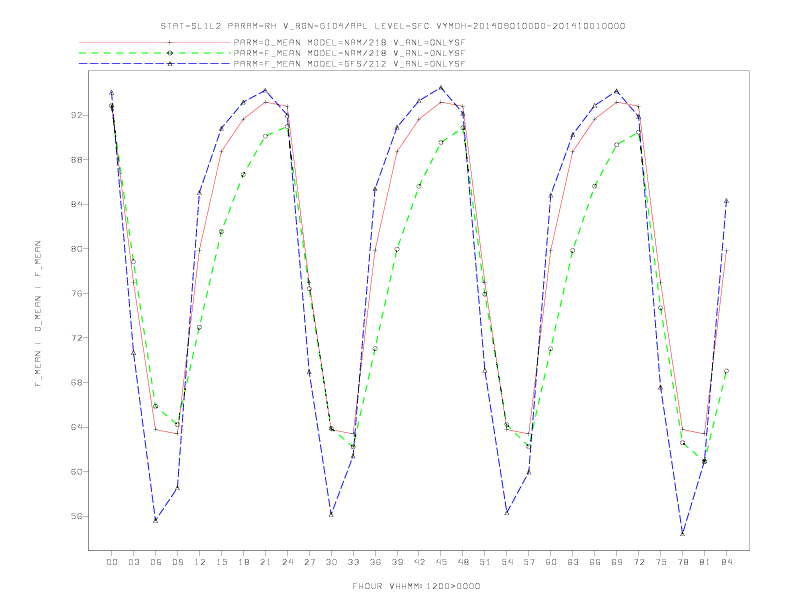Click the x-axis tick label 03

pyautogui.click(x=133, y=562)
